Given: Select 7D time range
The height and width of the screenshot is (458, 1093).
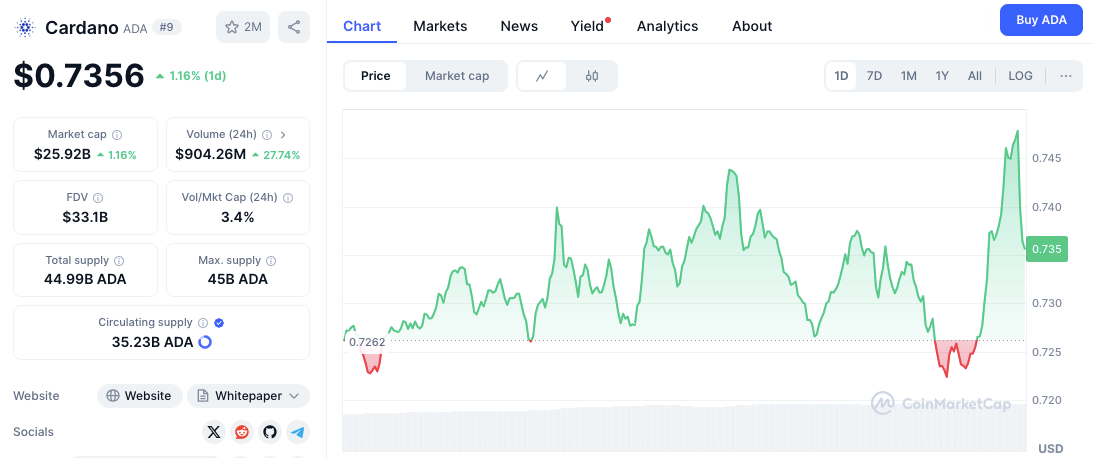Looking at the screenshot, I should tap(874, 76).
